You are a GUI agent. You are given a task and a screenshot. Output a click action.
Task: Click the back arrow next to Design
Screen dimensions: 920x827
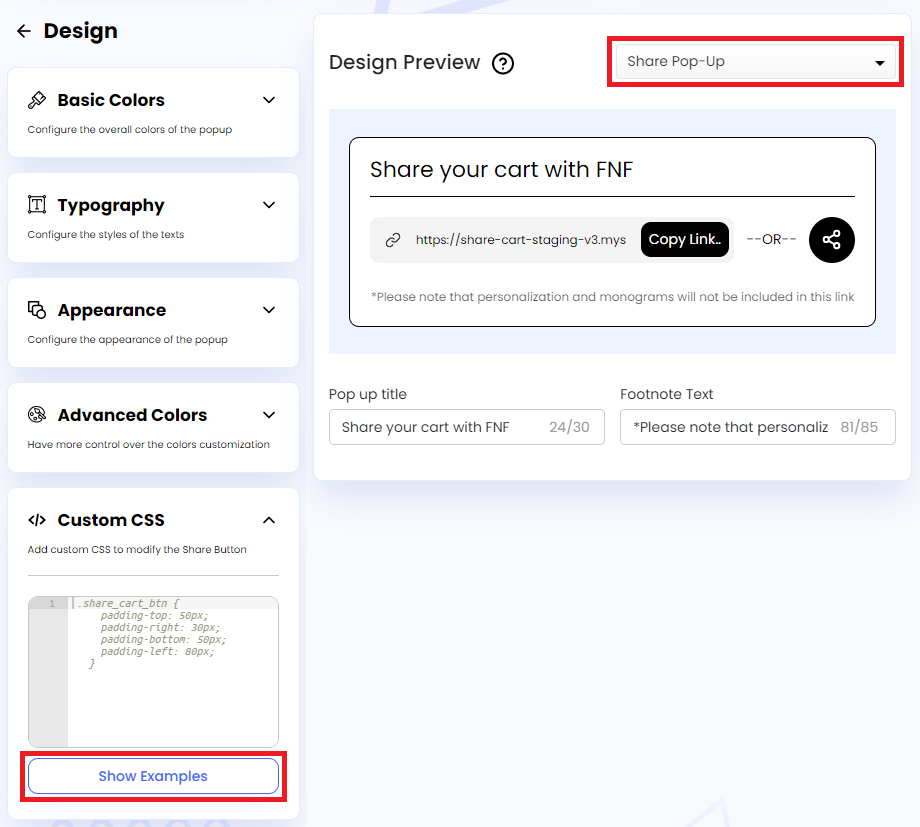(24, 30)
